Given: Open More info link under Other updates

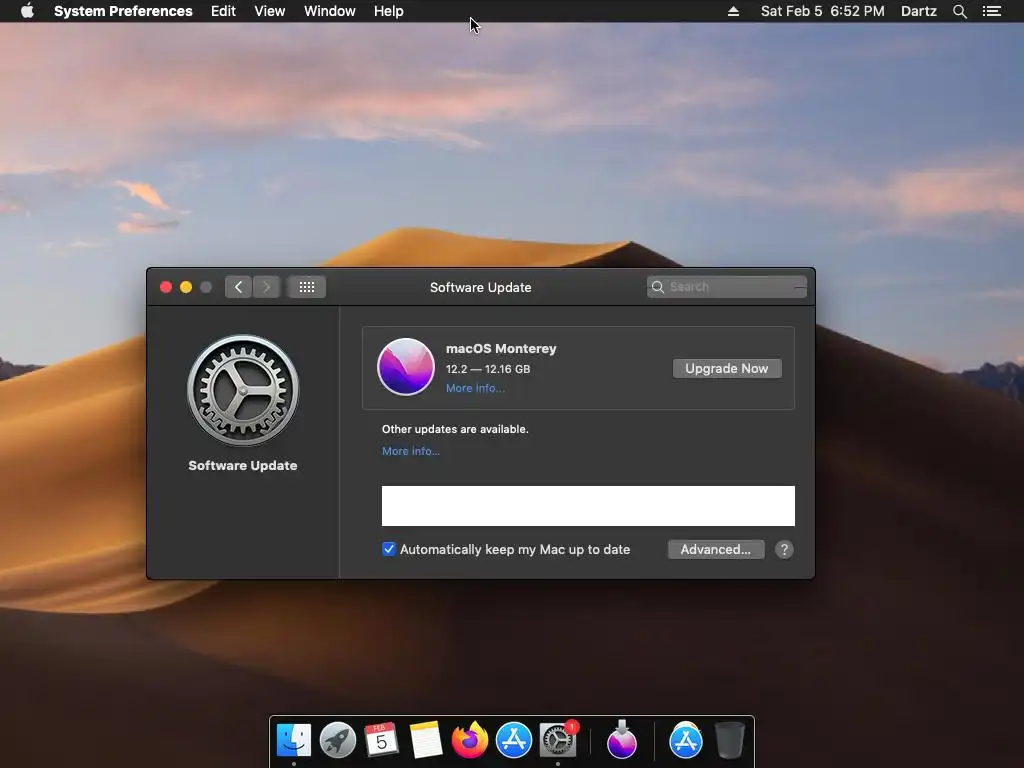Looking at the screenshot, I should [411, 451].
